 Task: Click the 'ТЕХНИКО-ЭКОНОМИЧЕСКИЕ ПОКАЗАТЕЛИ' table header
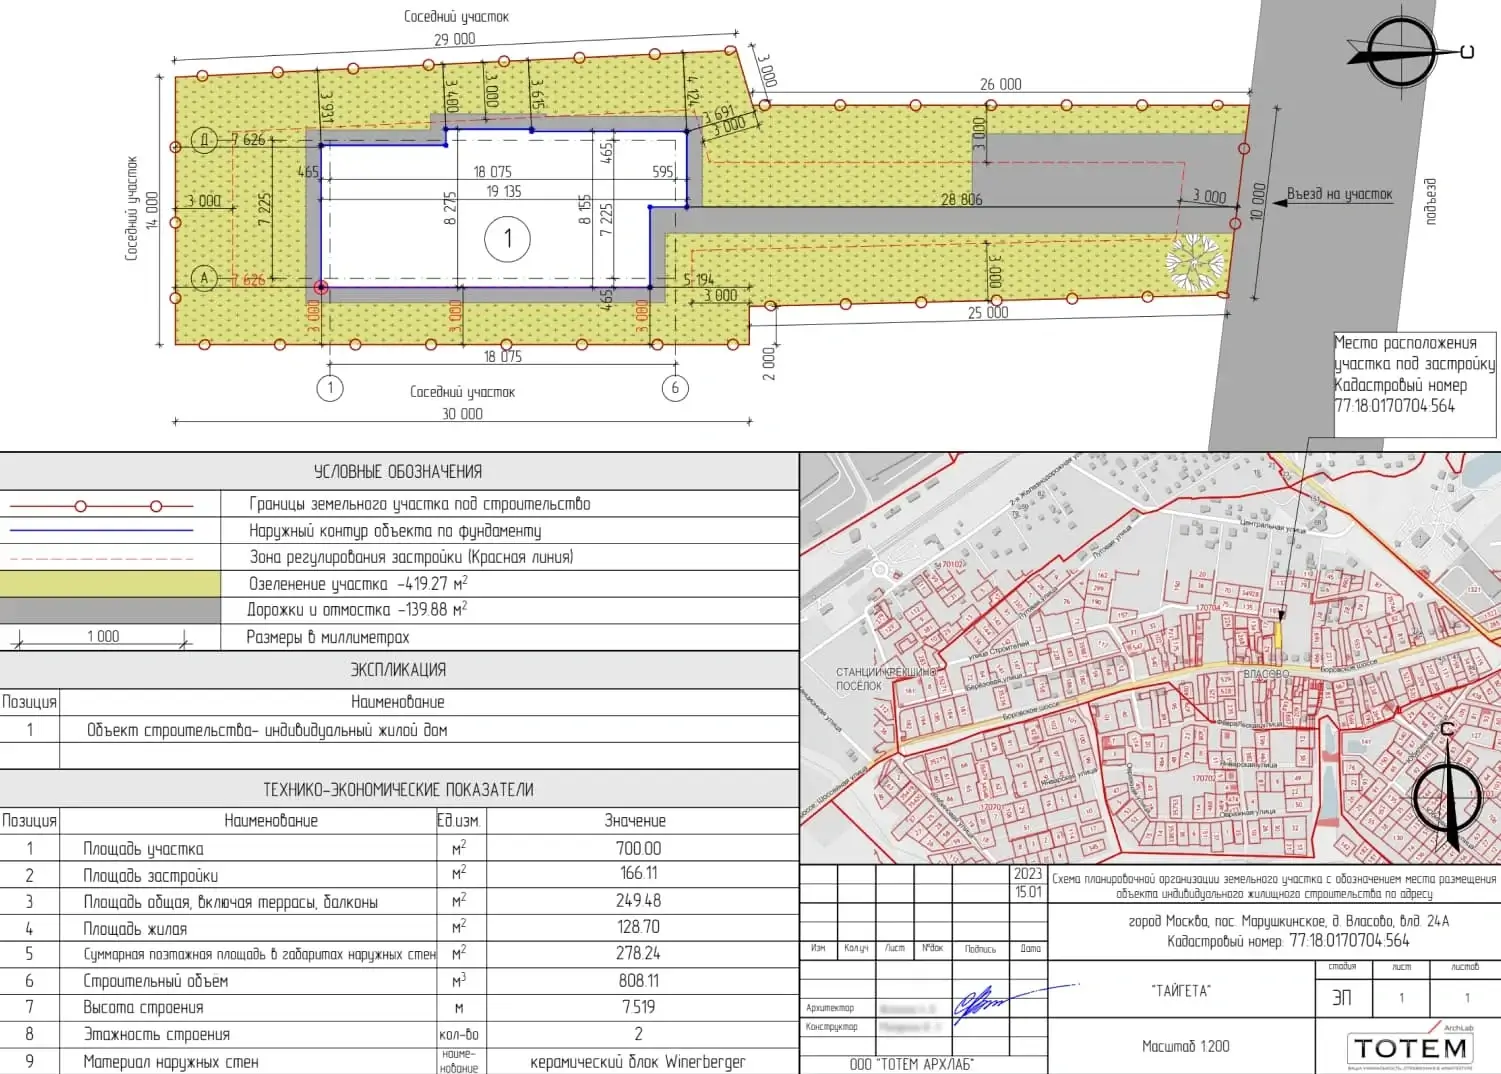click(x=398, y=790)
